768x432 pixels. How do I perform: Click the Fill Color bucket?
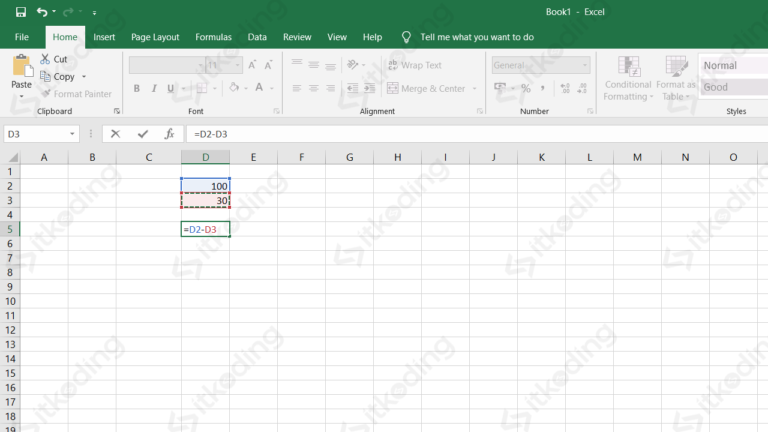click(234, 88)
